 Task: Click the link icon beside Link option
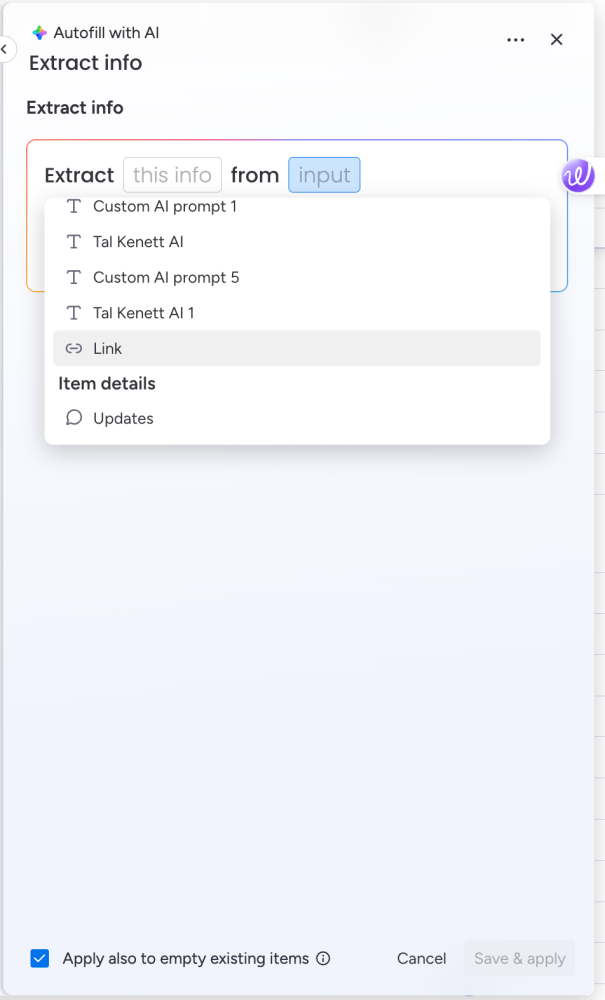(x=73, y=349)
